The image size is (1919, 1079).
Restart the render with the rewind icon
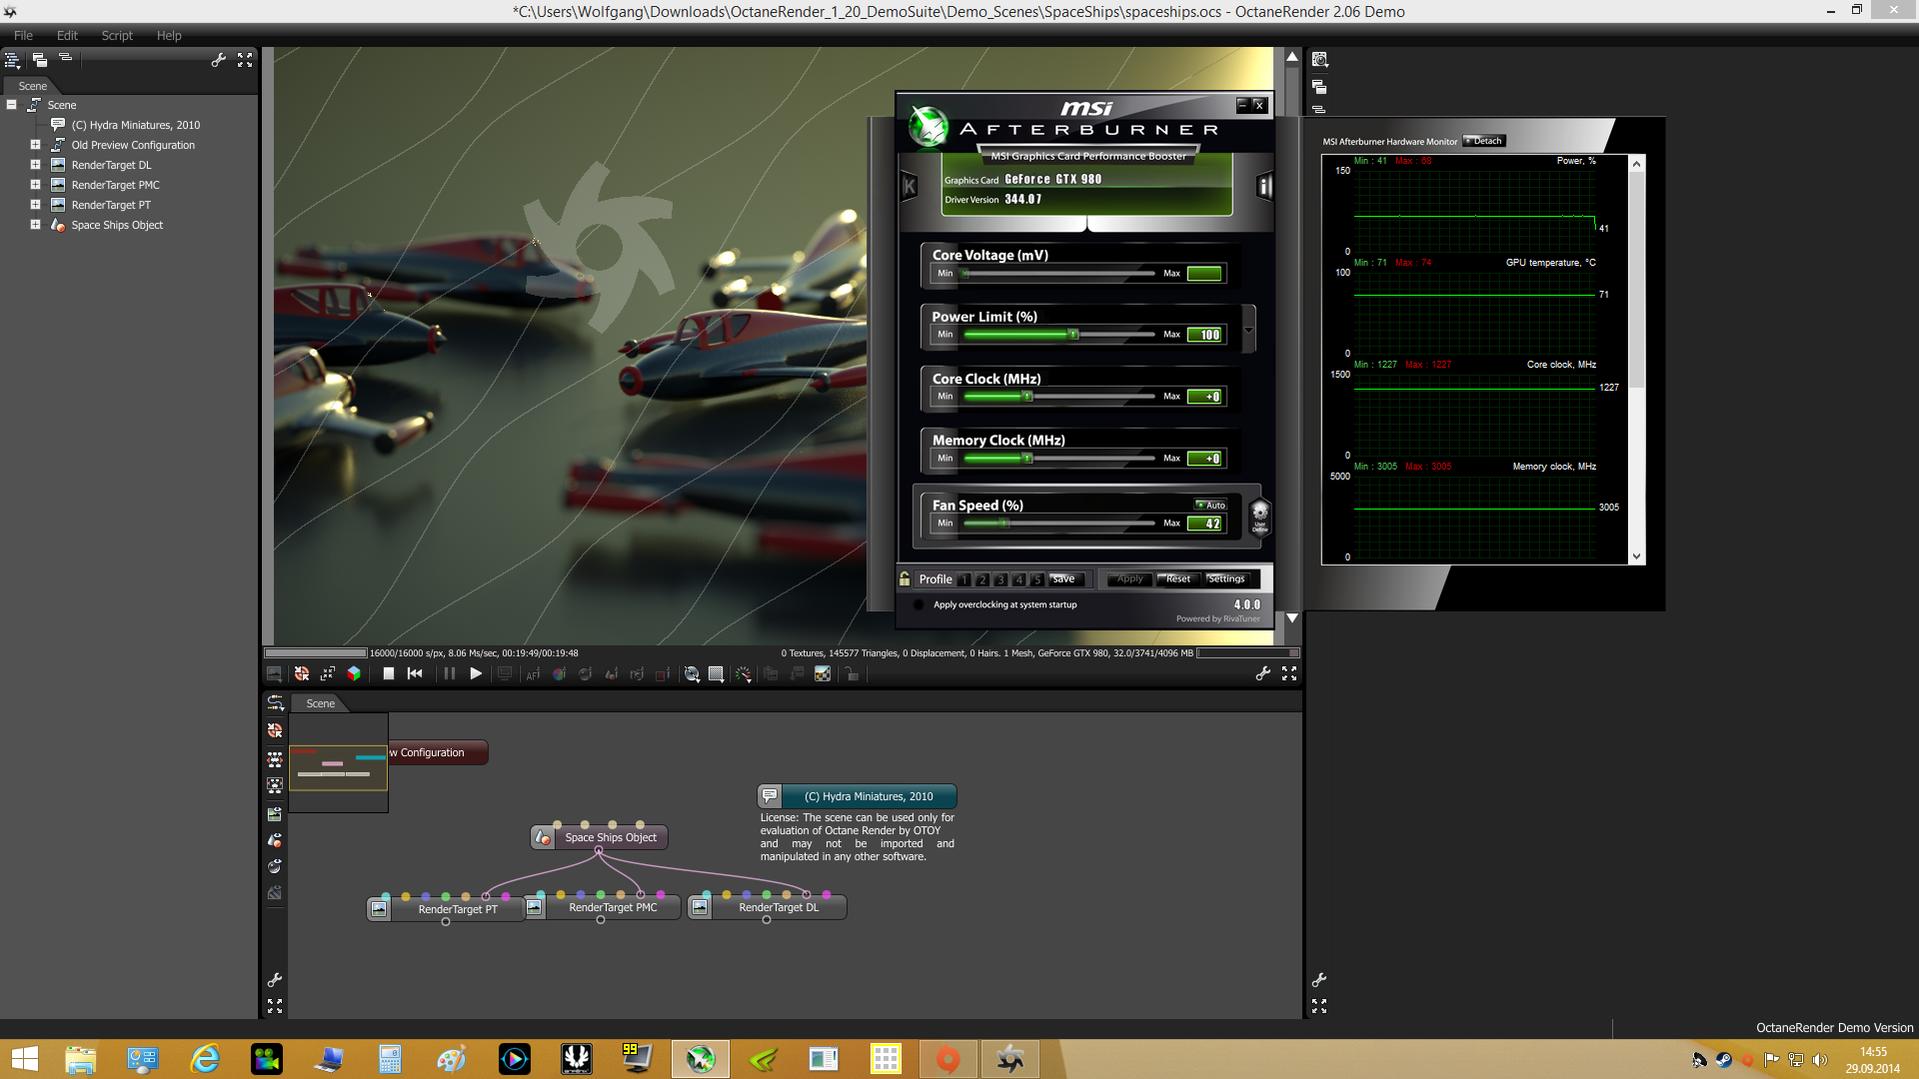pos(415,674)
